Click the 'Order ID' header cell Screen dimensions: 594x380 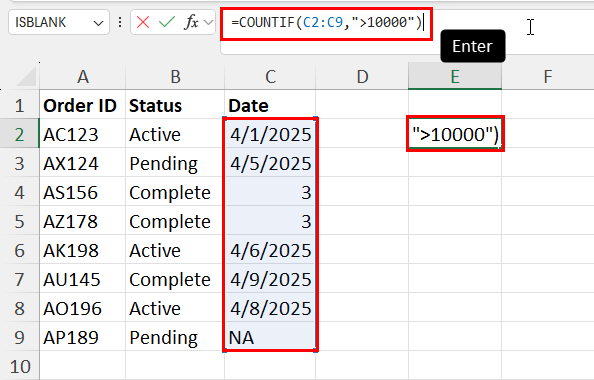click(83, 105)
